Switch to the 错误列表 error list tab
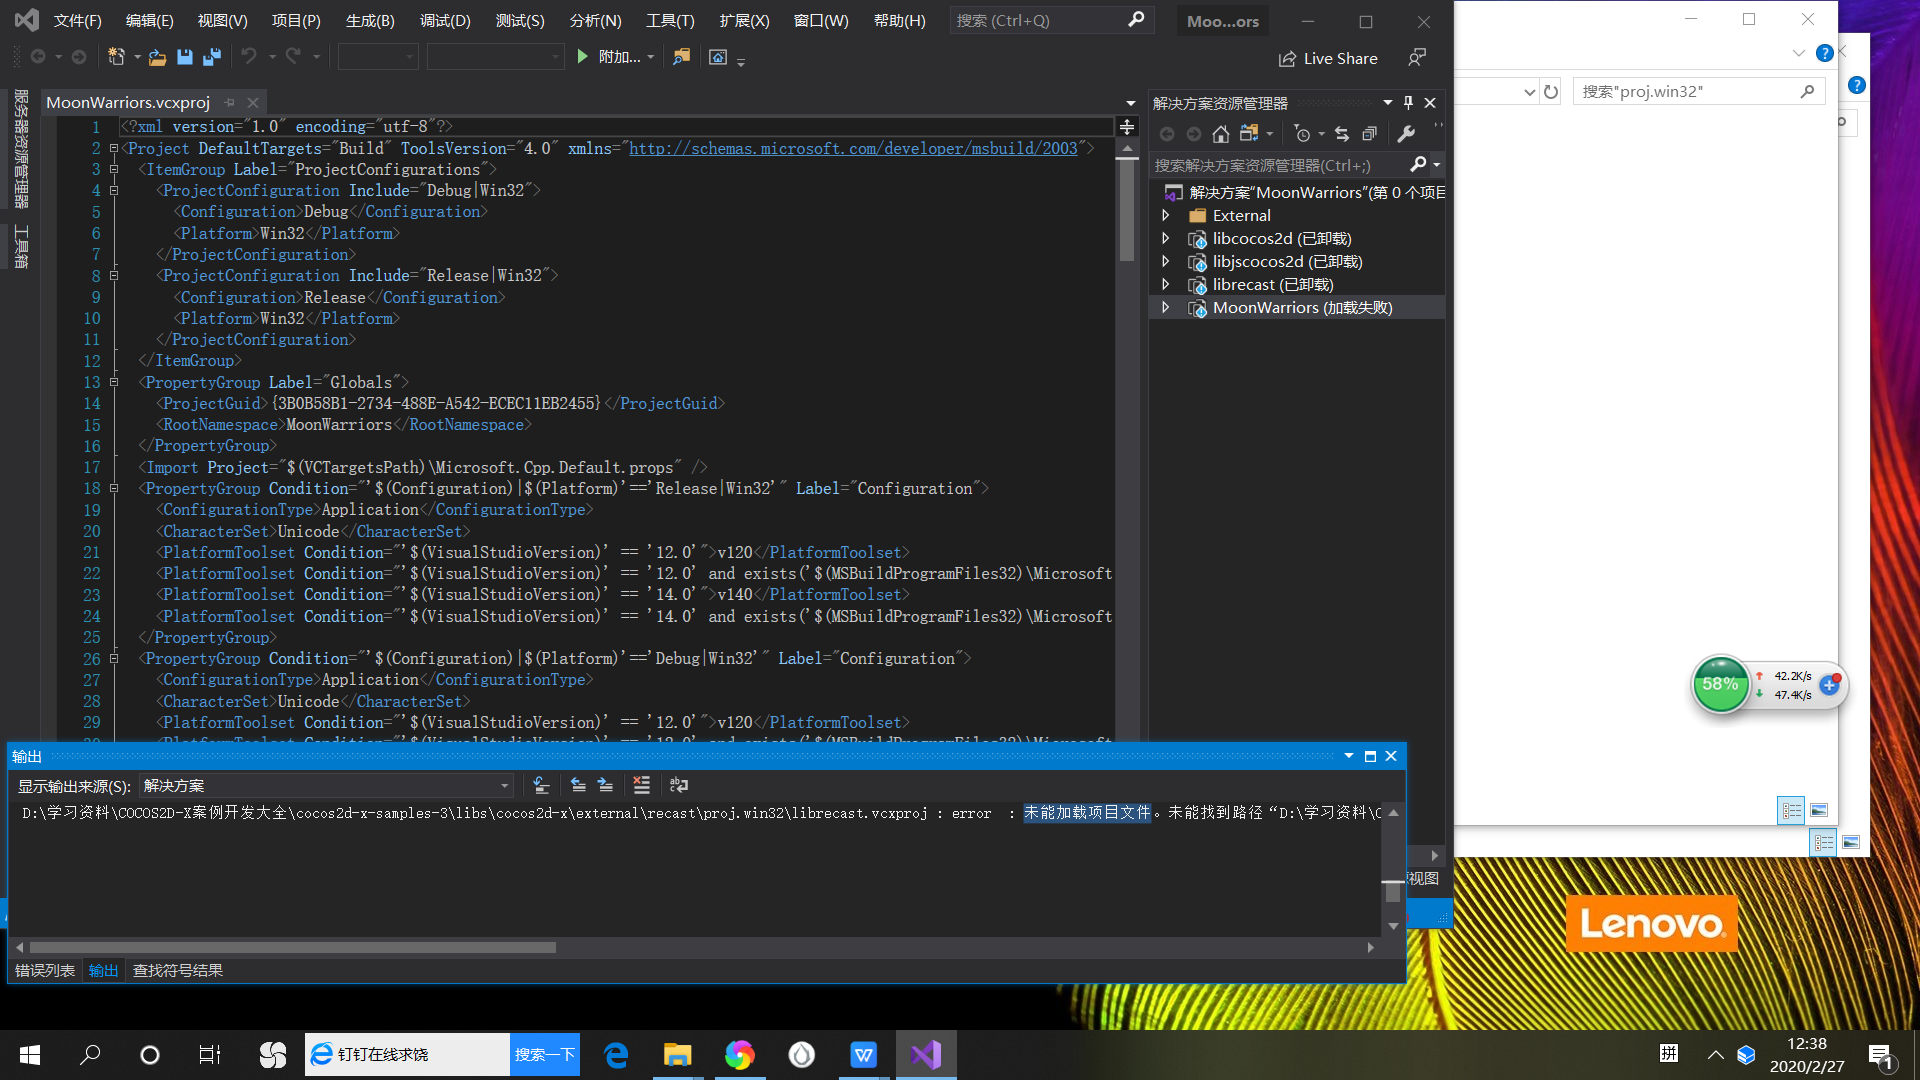The width and height of the screenshot is (1920, 1080). click(x=45, y=970)
